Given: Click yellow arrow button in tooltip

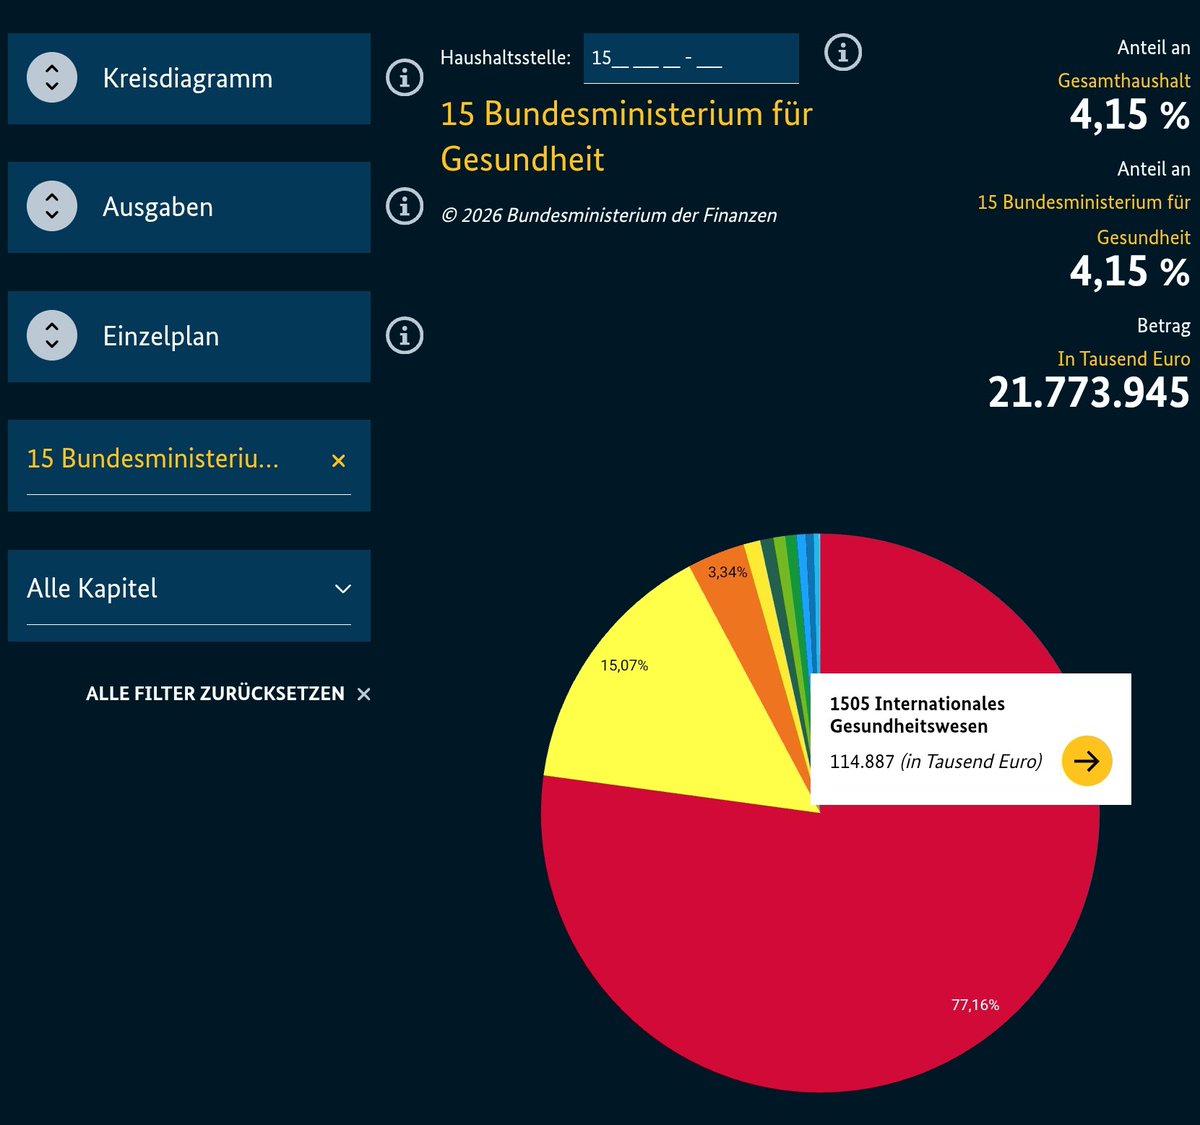Looking at the screenshot, I should [1087, 761].
